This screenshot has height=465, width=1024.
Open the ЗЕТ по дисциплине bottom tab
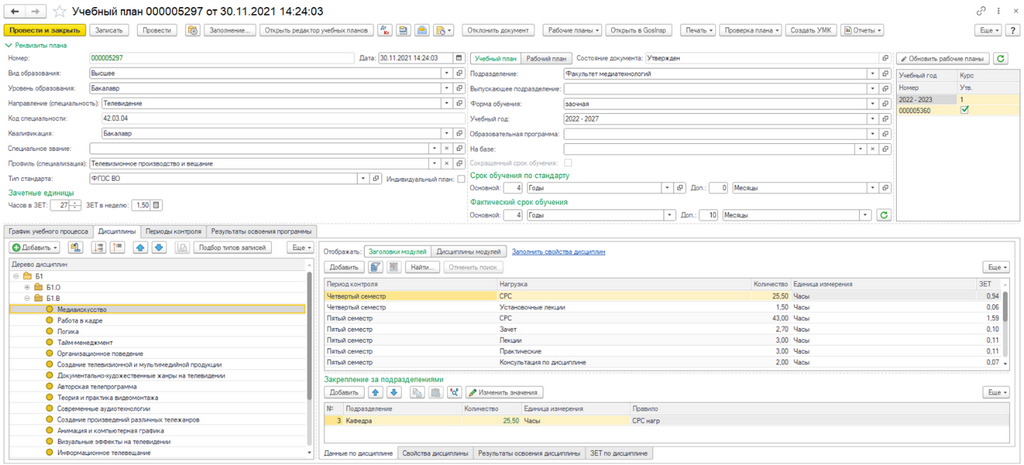618,453
